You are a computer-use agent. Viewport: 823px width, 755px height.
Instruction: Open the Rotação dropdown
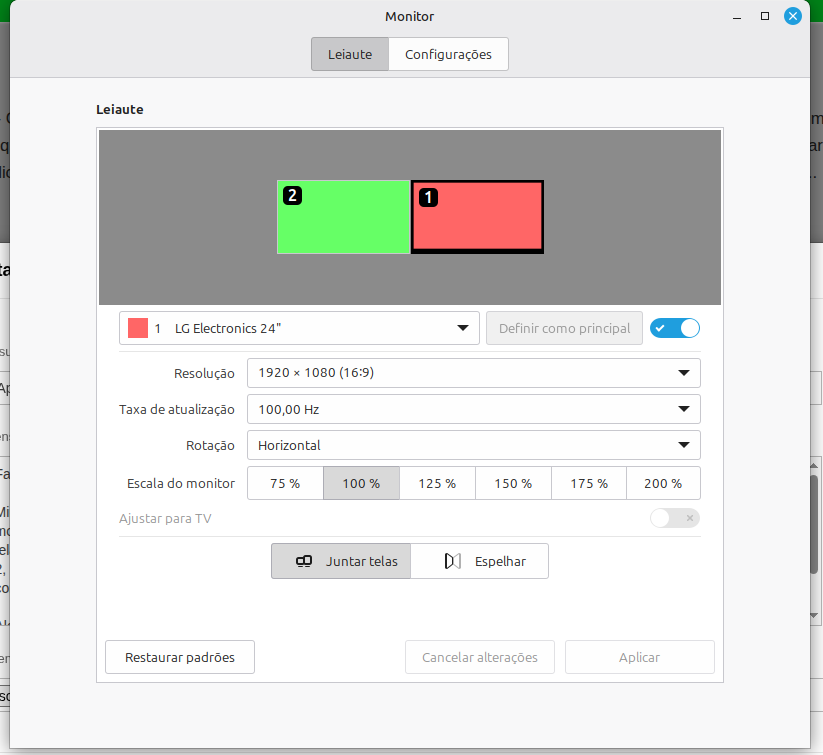coord(473,445)
